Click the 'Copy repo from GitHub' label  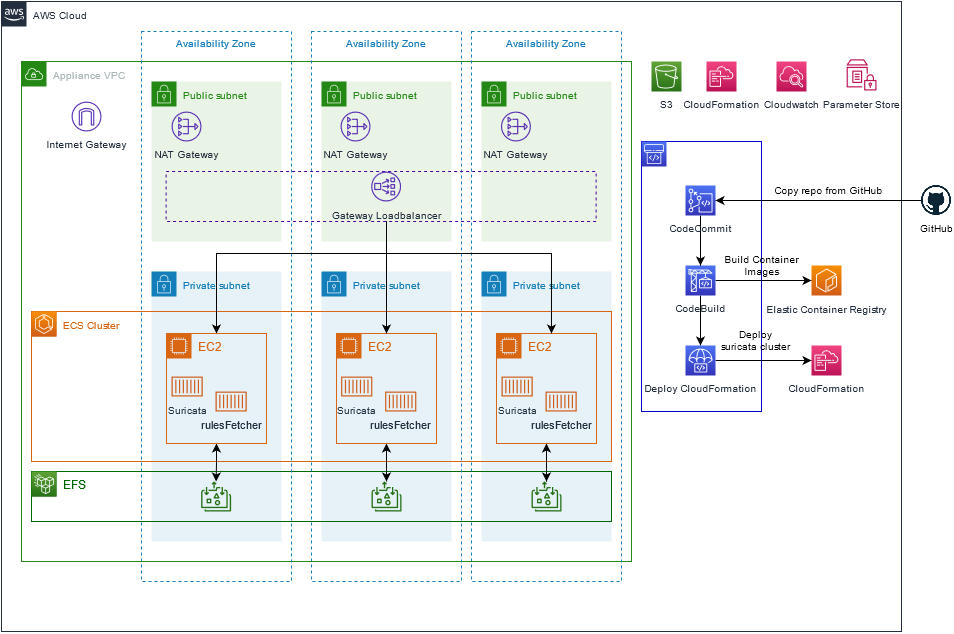tap(827, 190)
